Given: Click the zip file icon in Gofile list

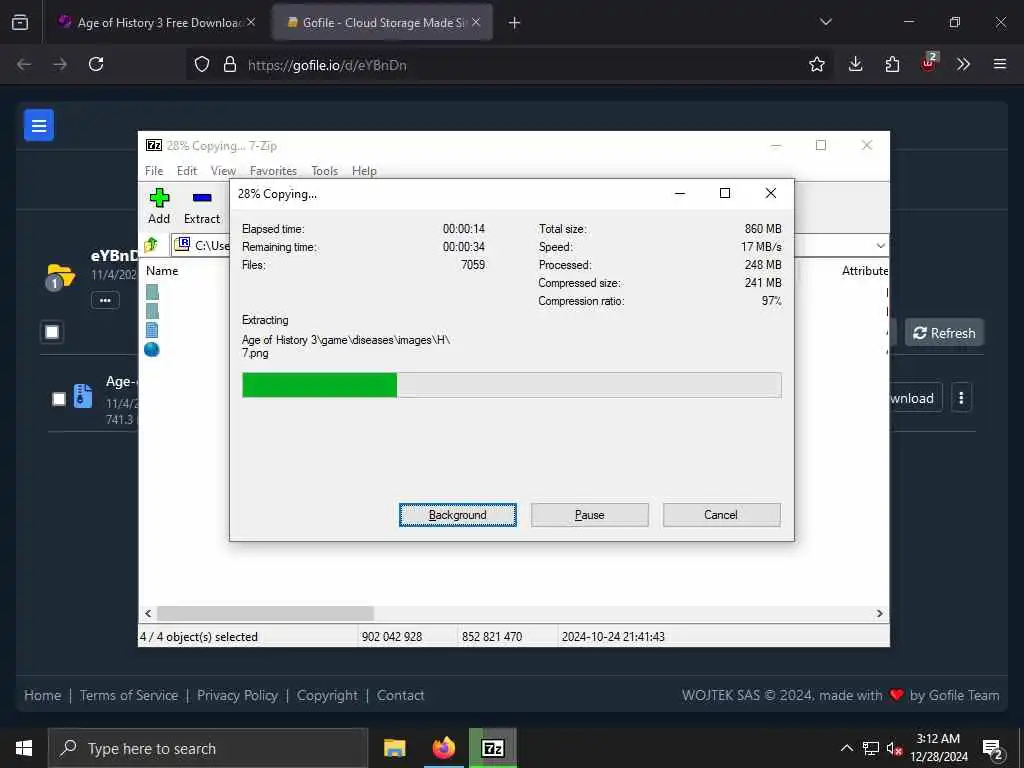Looking at the screenshot, I should pos(83,396).
